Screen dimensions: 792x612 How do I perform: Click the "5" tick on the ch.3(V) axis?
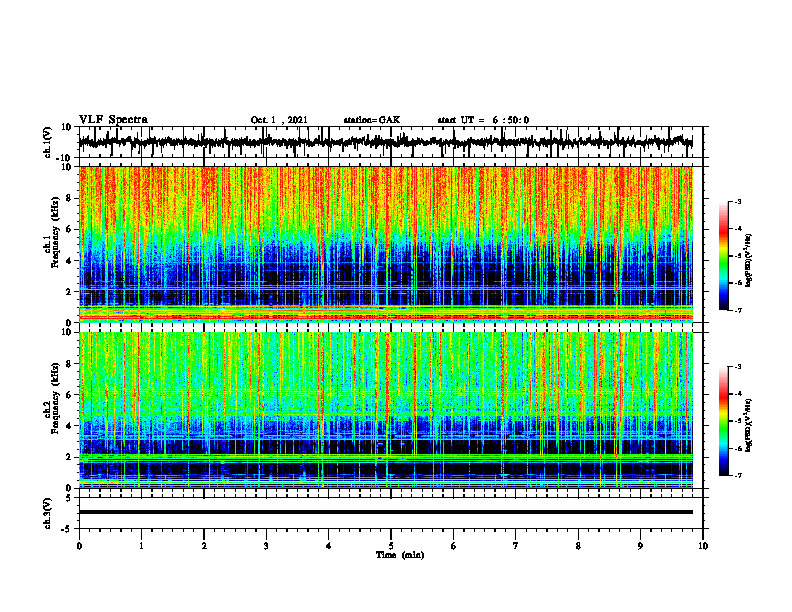pos(70,498)
